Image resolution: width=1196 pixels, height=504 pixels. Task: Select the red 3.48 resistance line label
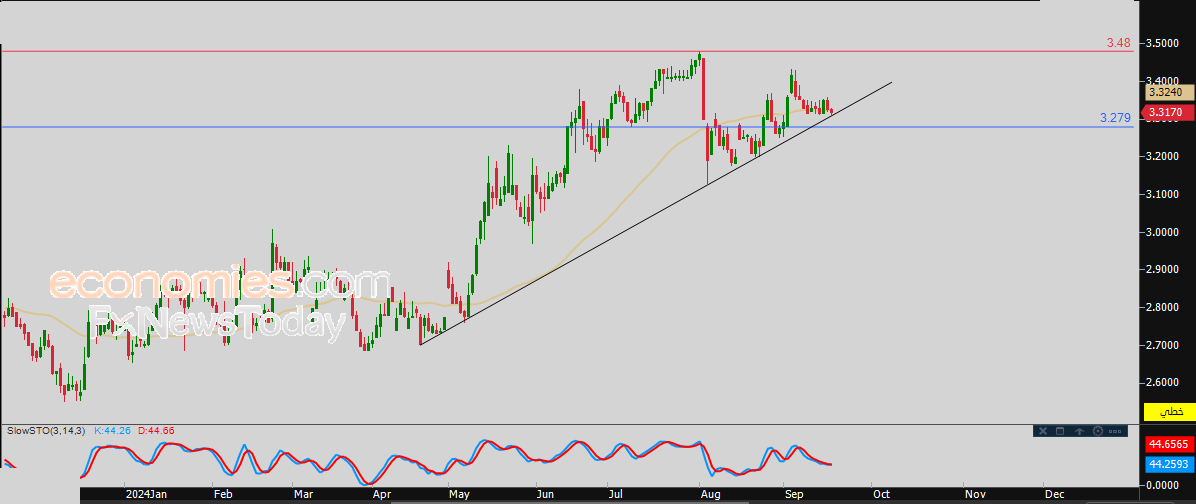pyautogui.click(x=1118, y=43)
